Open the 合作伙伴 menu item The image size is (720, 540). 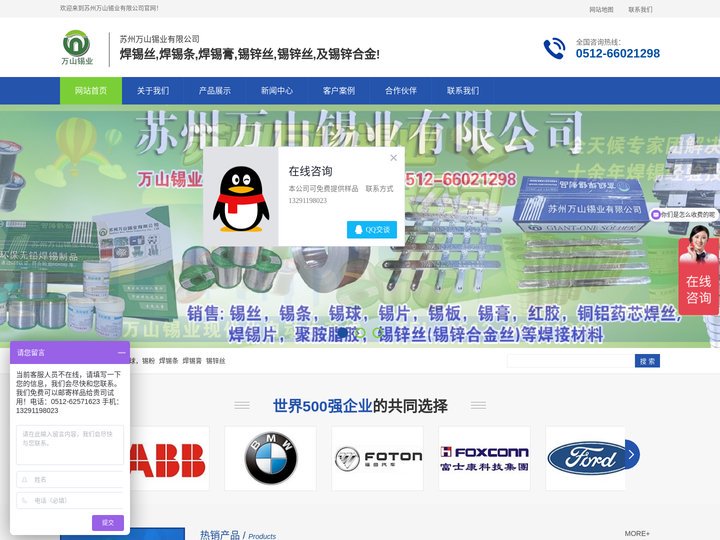point(401,91)
